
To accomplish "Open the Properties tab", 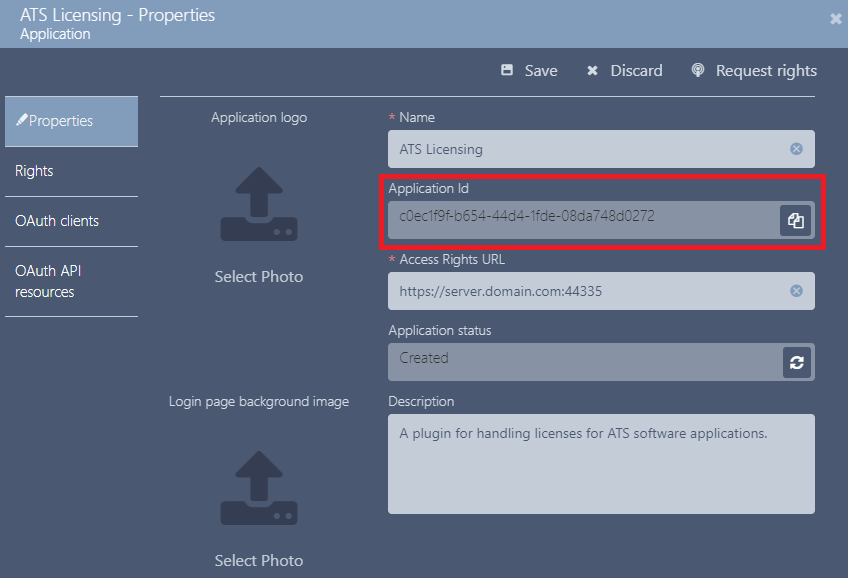I will 71,121.
